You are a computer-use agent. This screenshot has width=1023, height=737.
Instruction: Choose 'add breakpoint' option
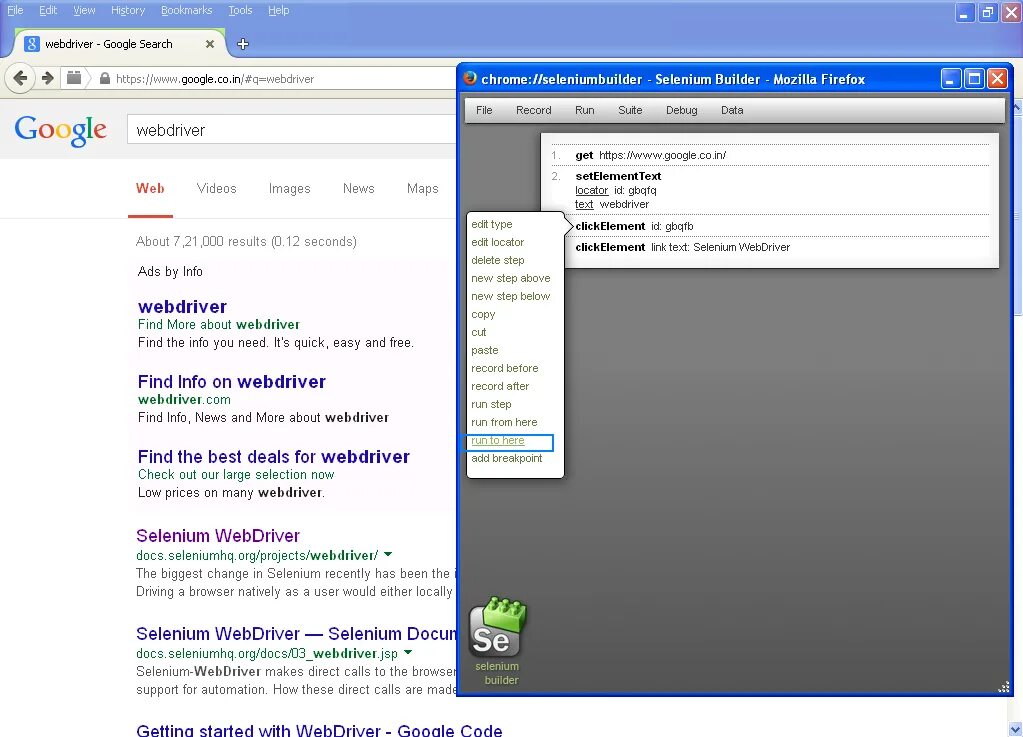[x=507, y=459]
